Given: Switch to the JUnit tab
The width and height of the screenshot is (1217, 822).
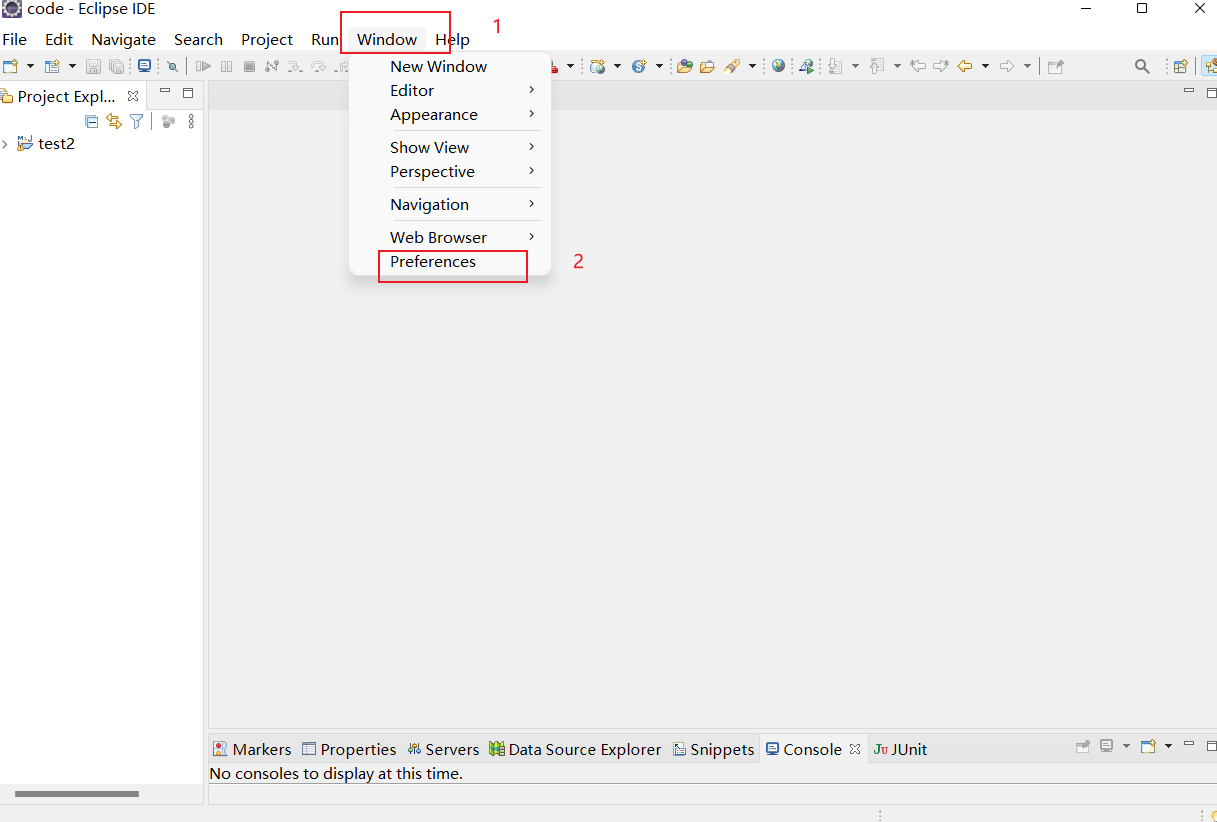Looking at the screenshot, I should (x=900, y=749).
